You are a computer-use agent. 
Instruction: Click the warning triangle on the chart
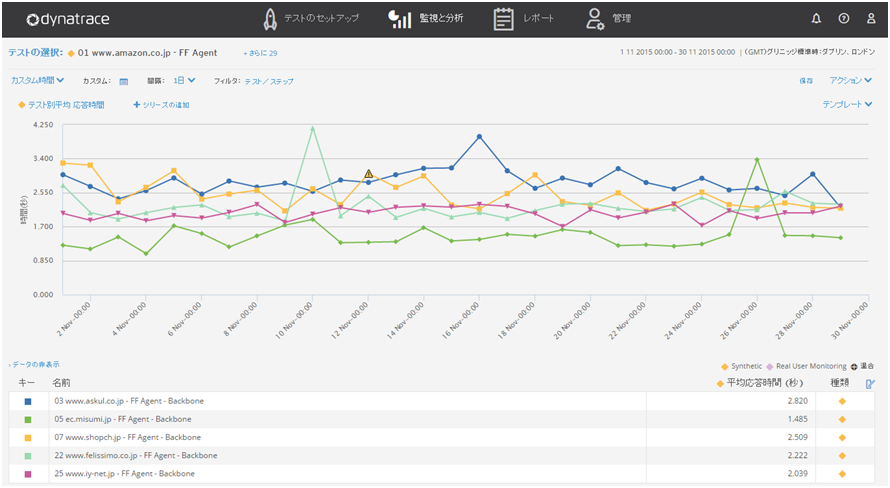(369, 174)
